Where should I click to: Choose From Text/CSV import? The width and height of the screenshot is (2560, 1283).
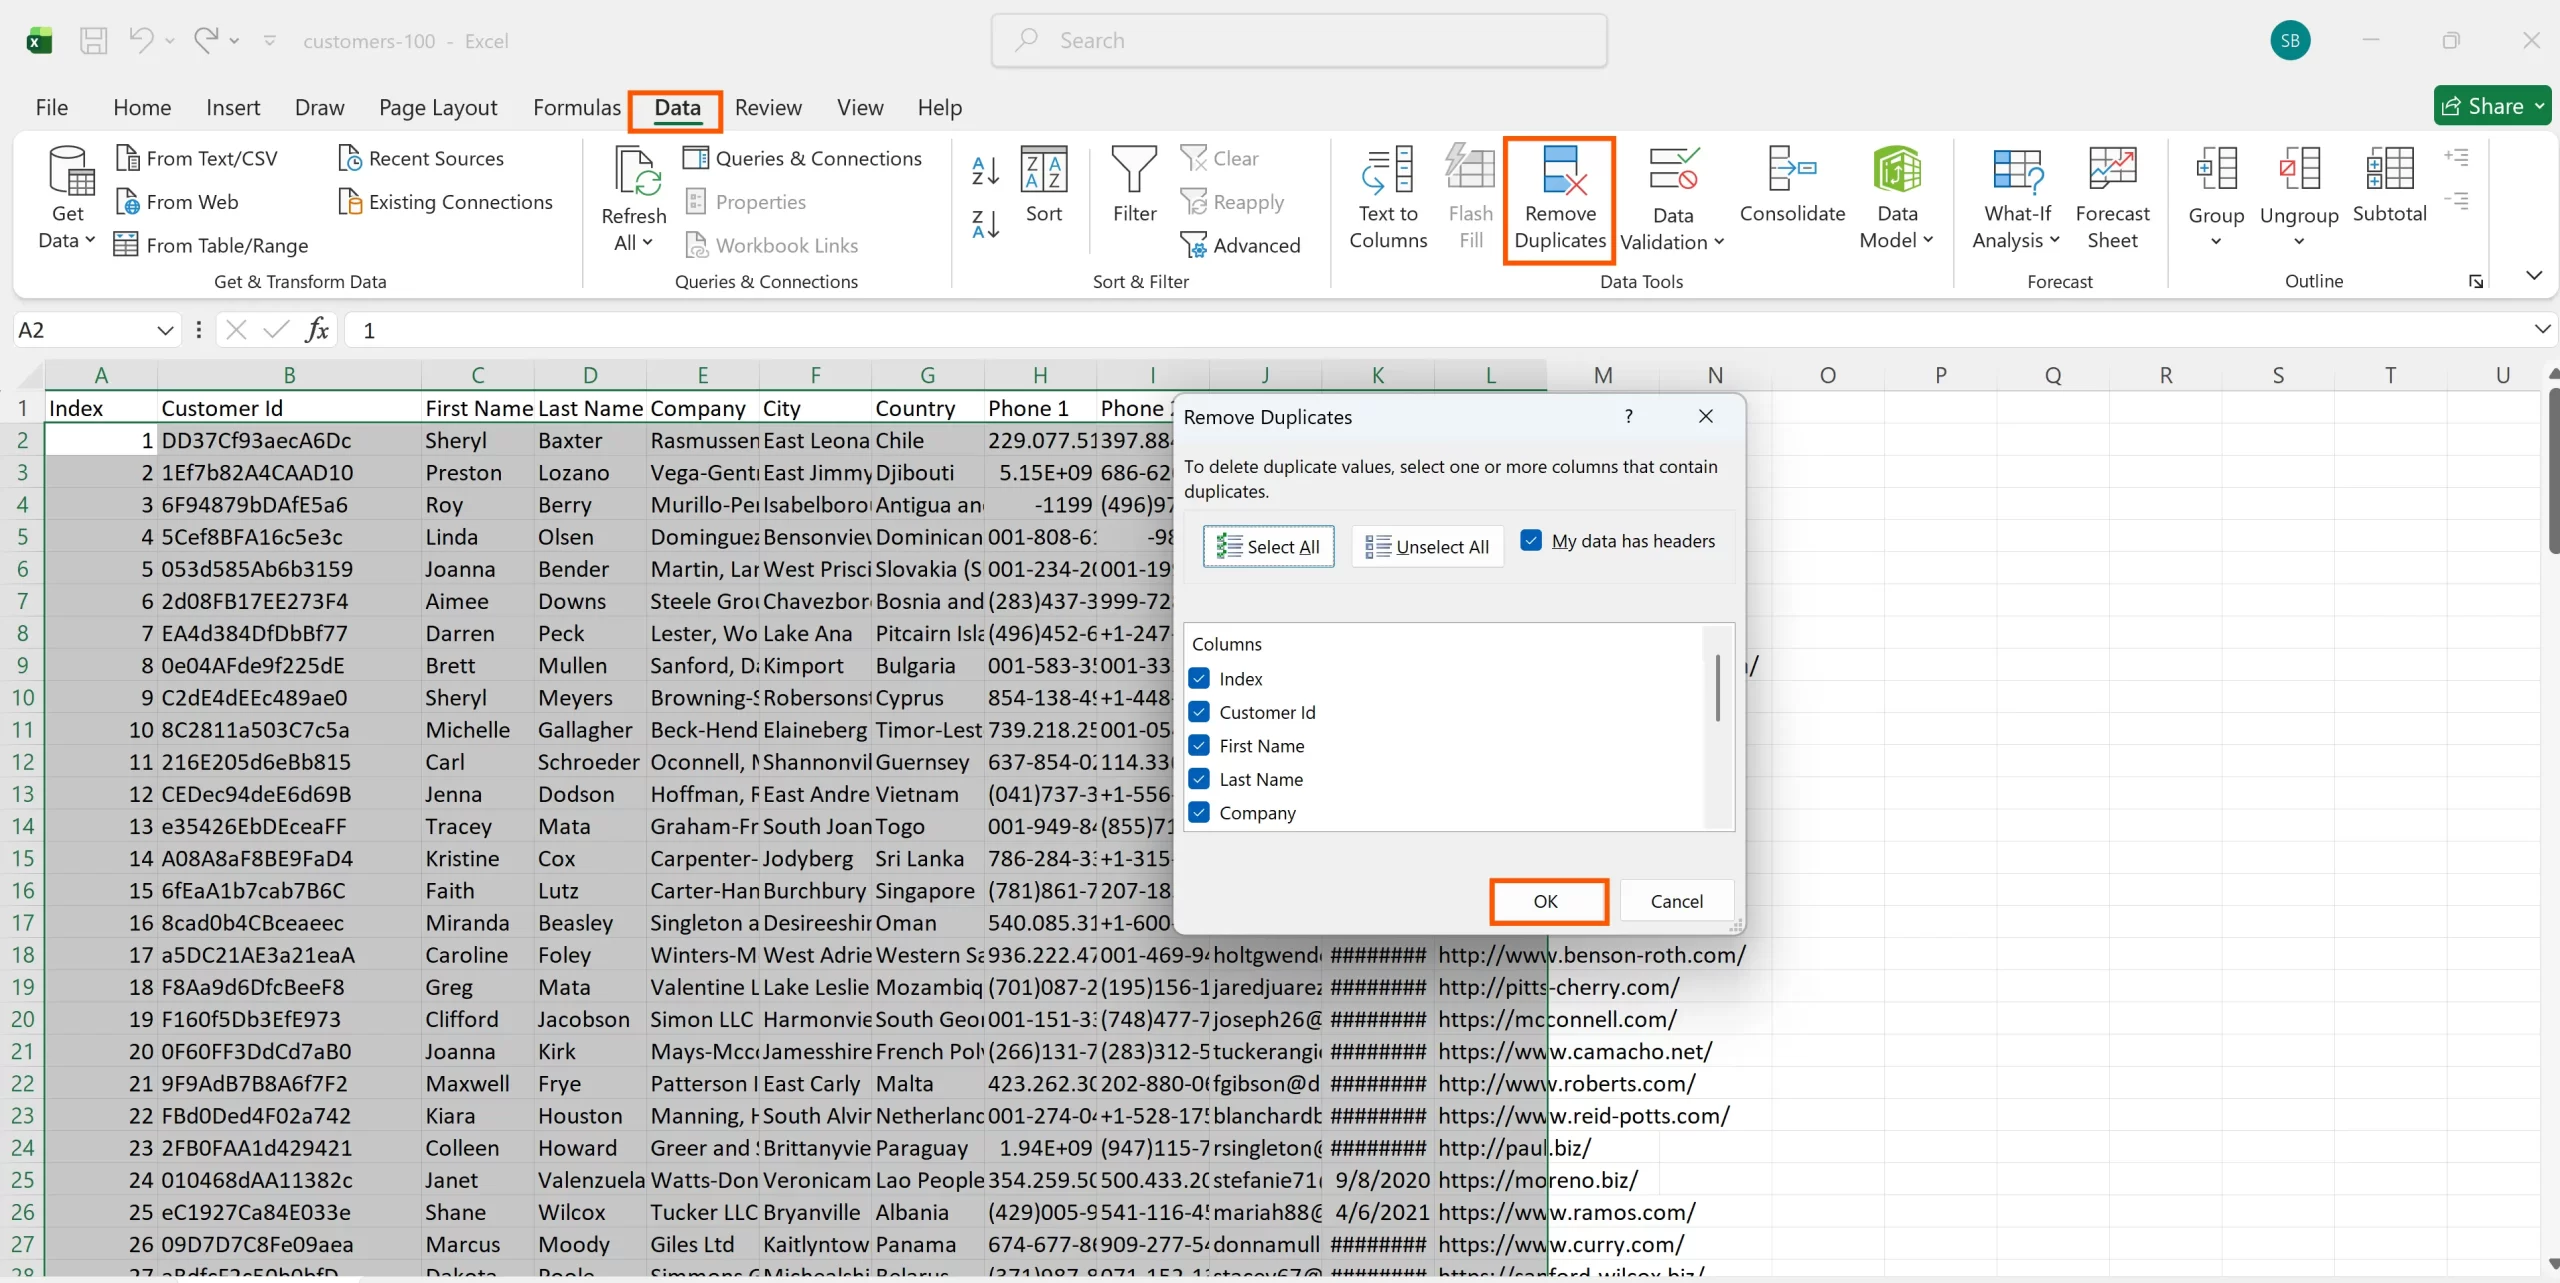pos(196,158)
